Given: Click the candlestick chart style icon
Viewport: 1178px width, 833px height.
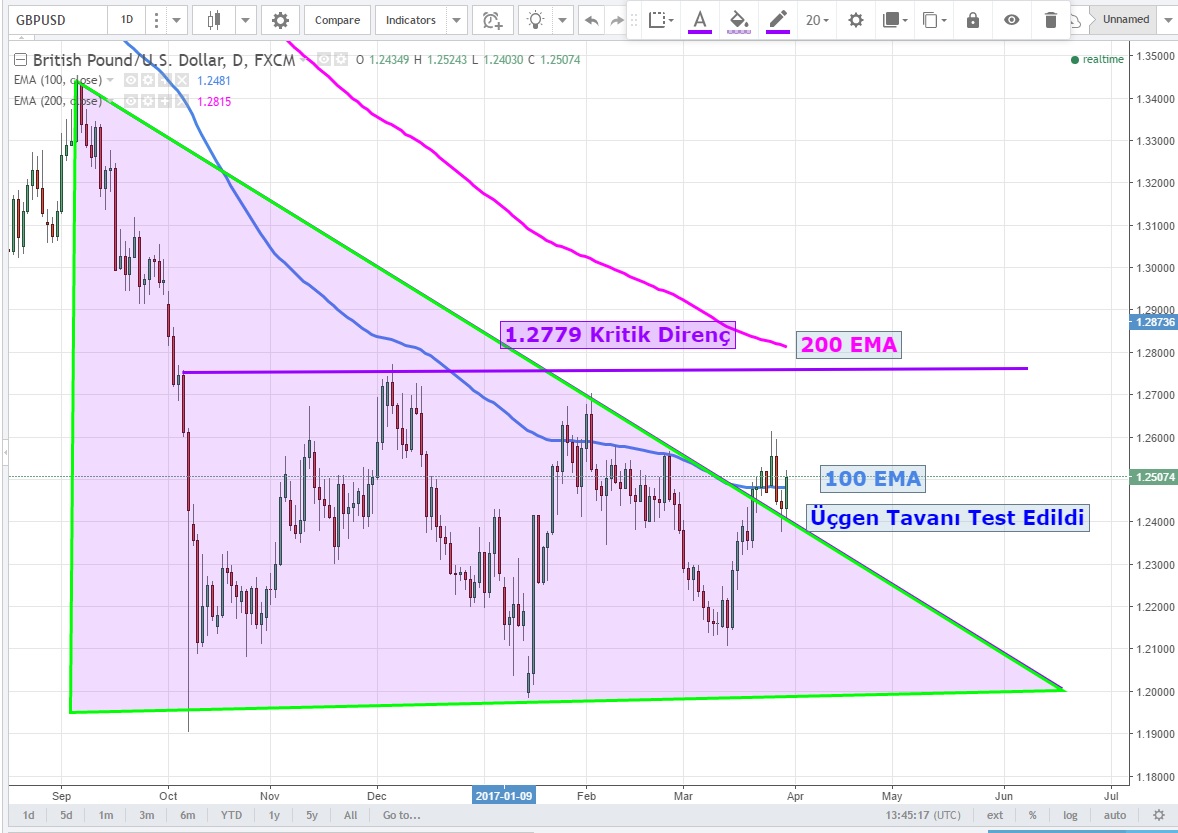Looking at the screenshot, I should click(x=213, y=20).
